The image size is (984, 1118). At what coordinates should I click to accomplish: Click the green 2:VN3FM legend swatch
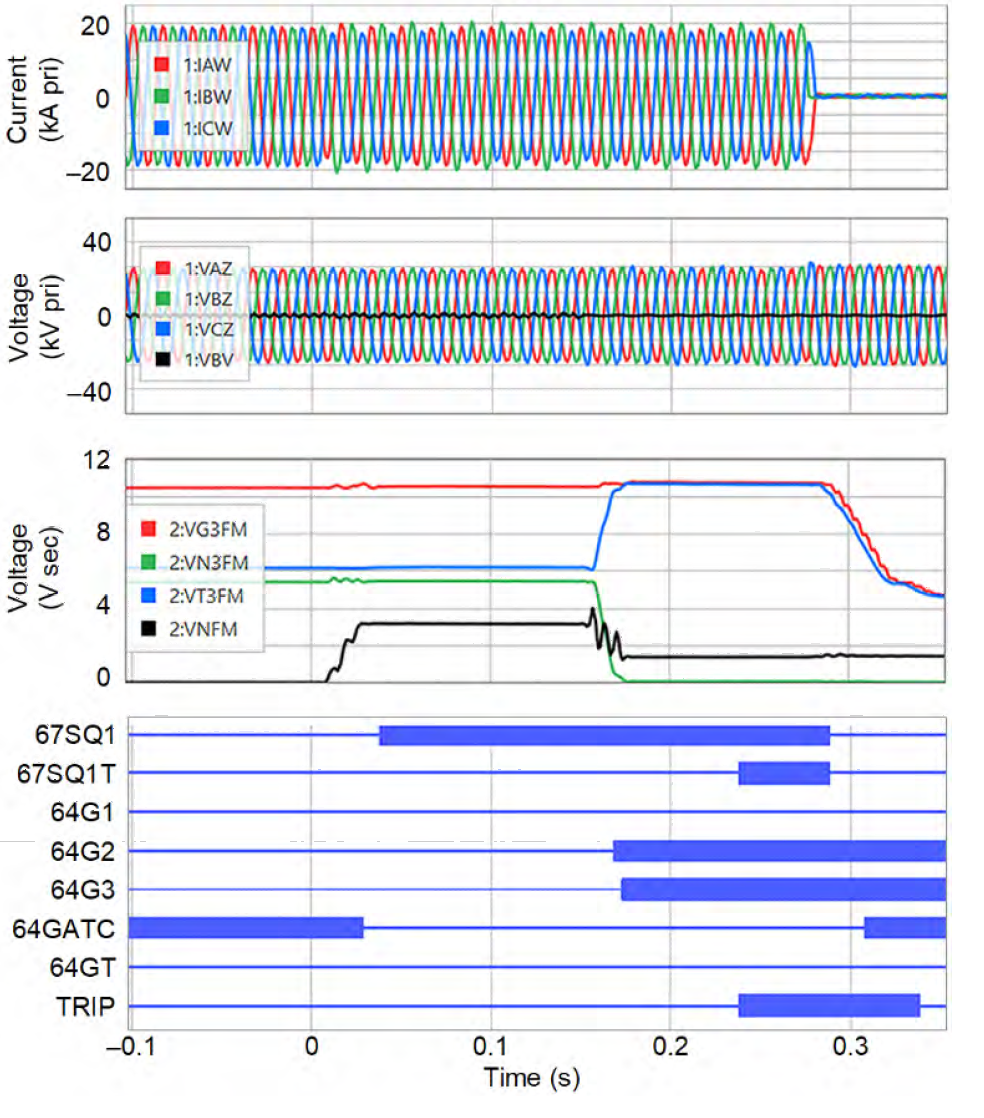pos(148,562)
